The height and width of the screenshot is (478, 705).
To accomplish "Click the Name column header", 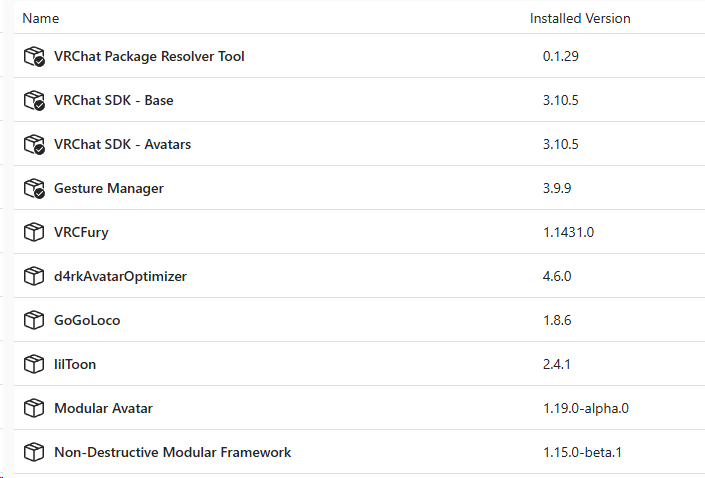I will pyautogui.click(x=40, y=18).
